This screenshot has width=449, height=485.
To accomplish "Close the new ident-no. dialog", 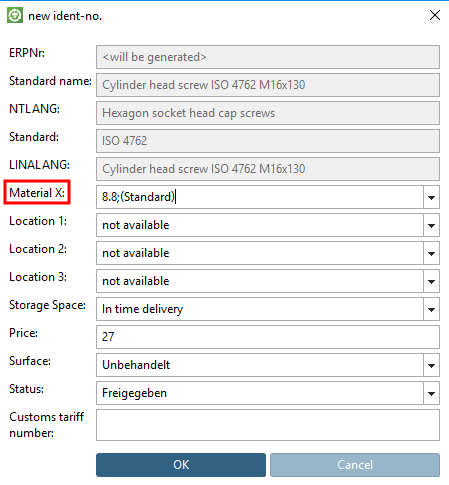I will pos(435,15).
